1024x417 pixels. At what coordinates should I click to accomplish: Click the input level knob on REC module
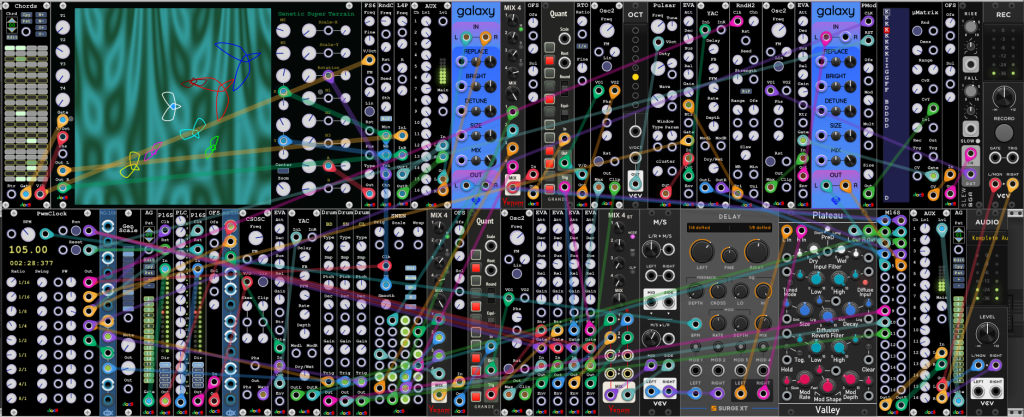pos(1003,98)
